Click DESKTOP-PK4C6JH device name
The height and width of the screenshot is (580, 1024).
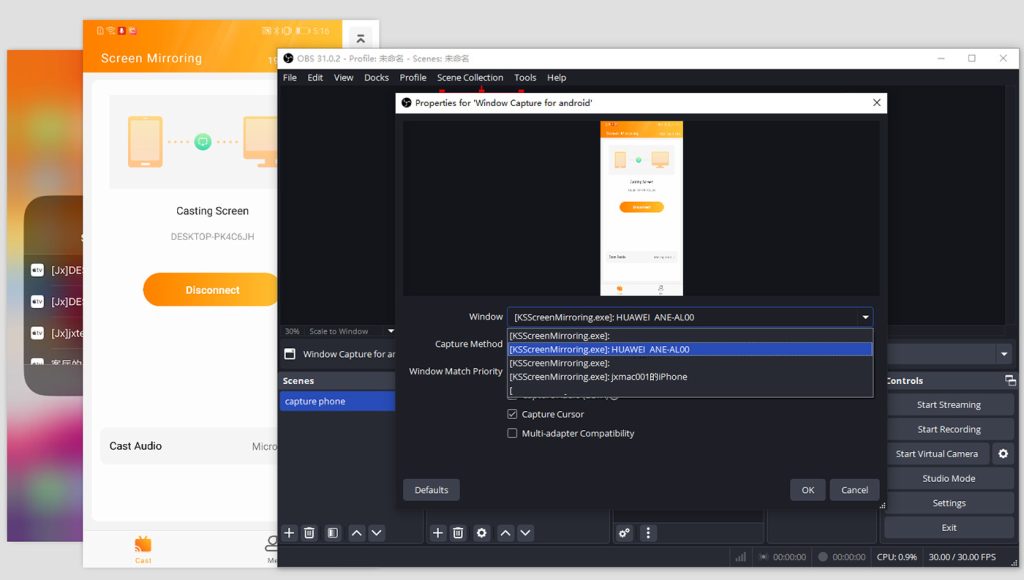[x=212, y=236]
